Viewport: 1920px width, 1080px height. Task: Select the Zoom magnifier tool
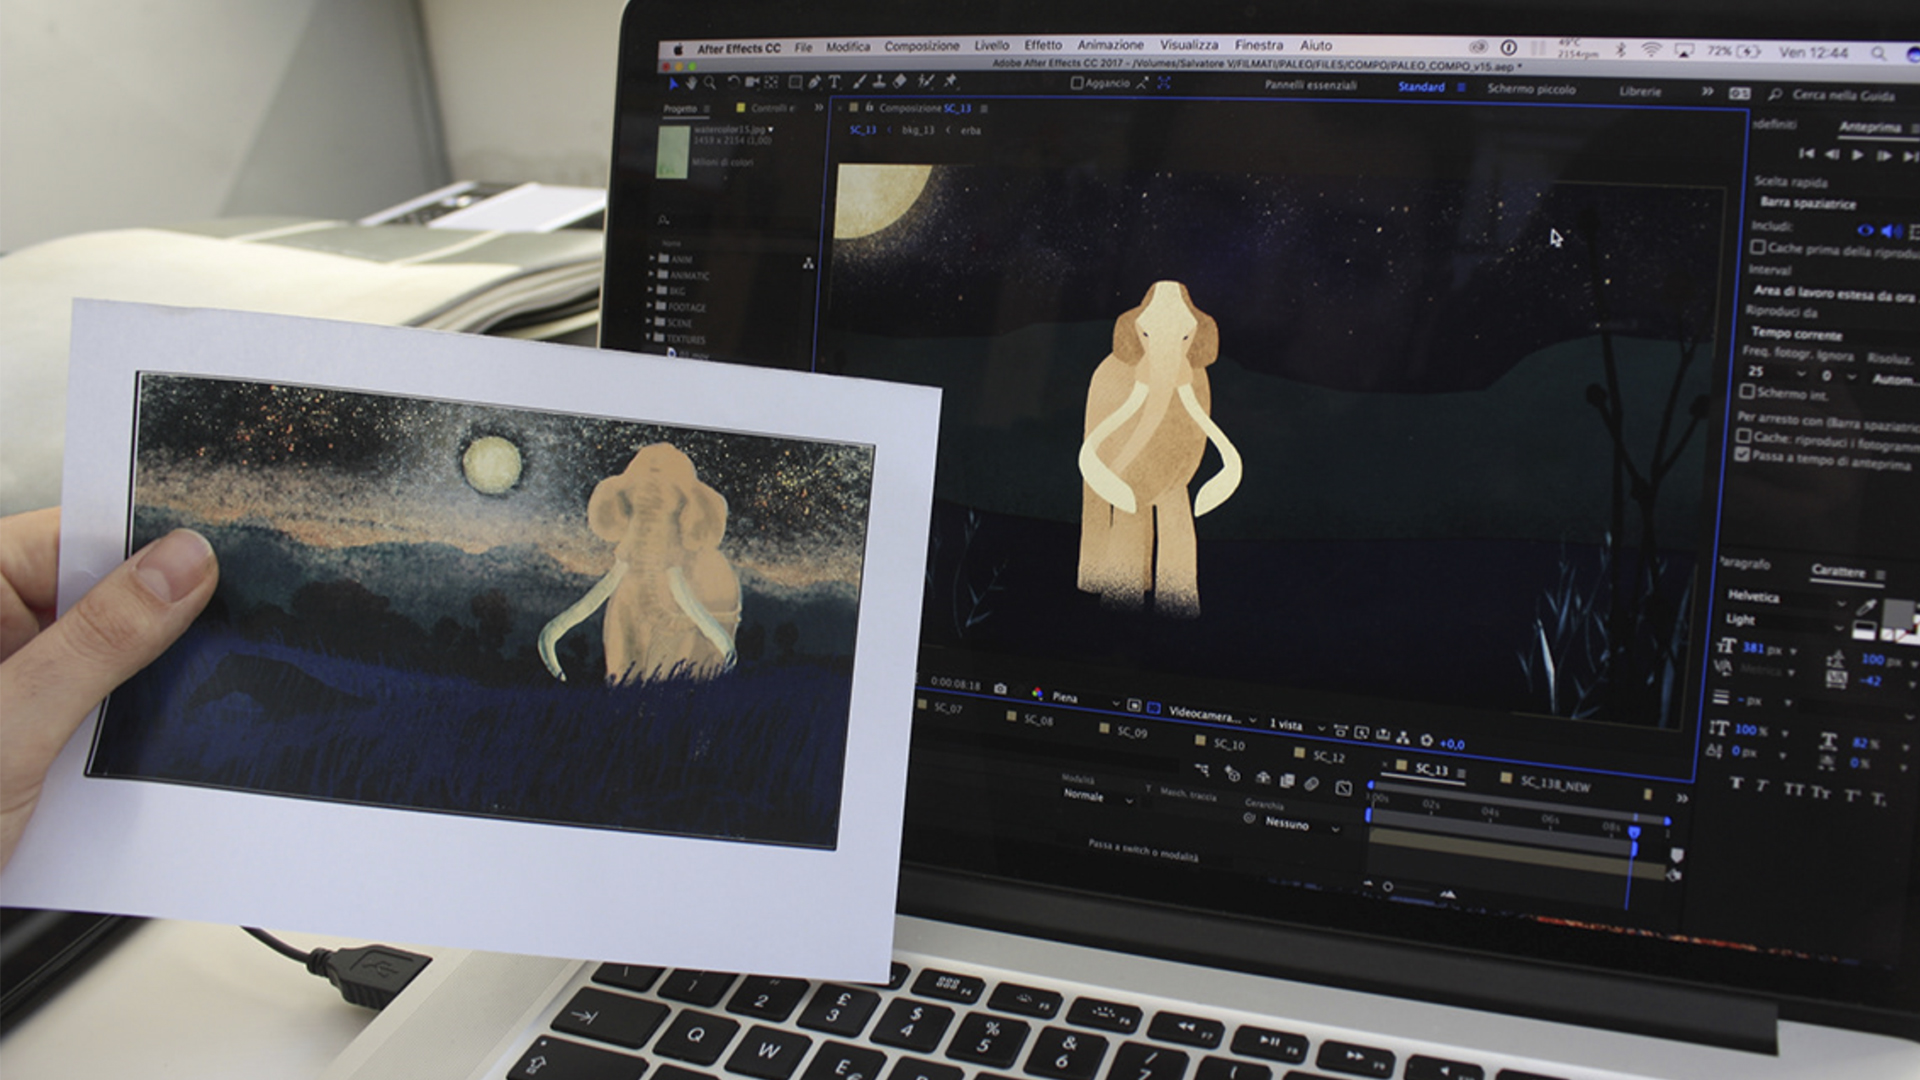click(x=710, y=83)
